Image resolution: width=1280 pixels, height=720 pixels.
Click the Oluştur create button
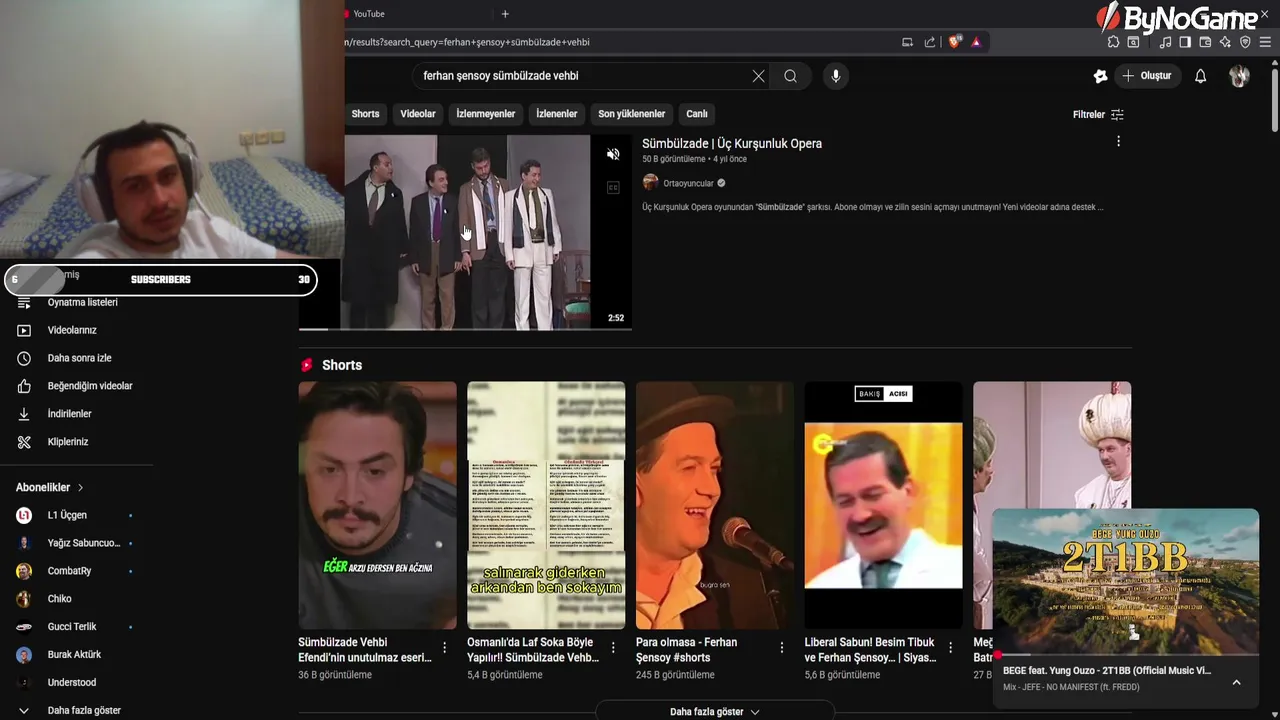coord(1147,76)
